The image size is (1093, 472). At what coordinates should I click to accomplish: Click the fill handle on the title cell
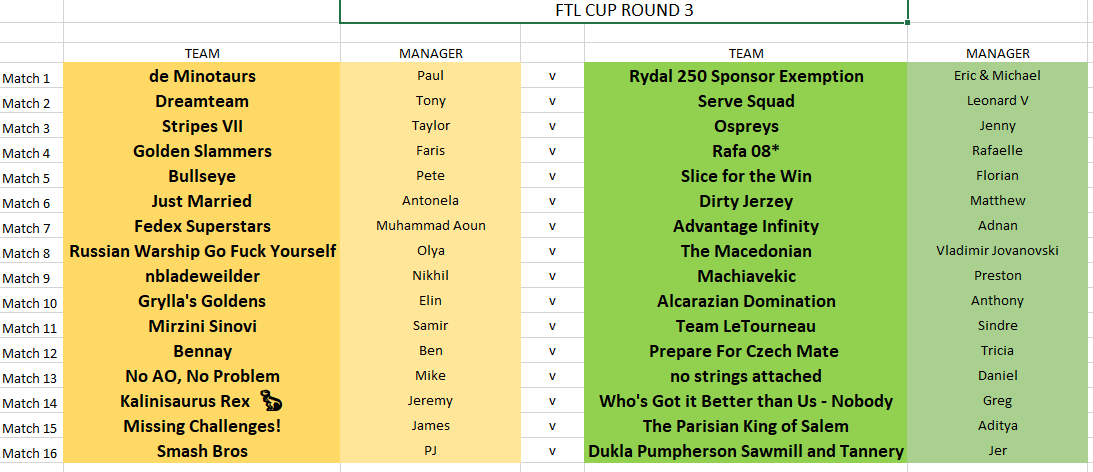908,22
